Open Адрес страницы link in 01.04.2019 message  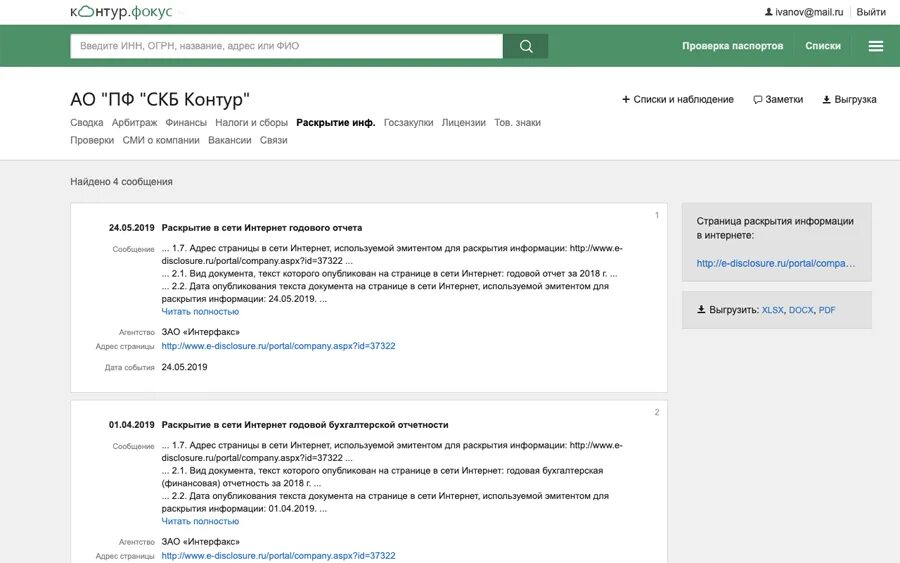point(278,556)
